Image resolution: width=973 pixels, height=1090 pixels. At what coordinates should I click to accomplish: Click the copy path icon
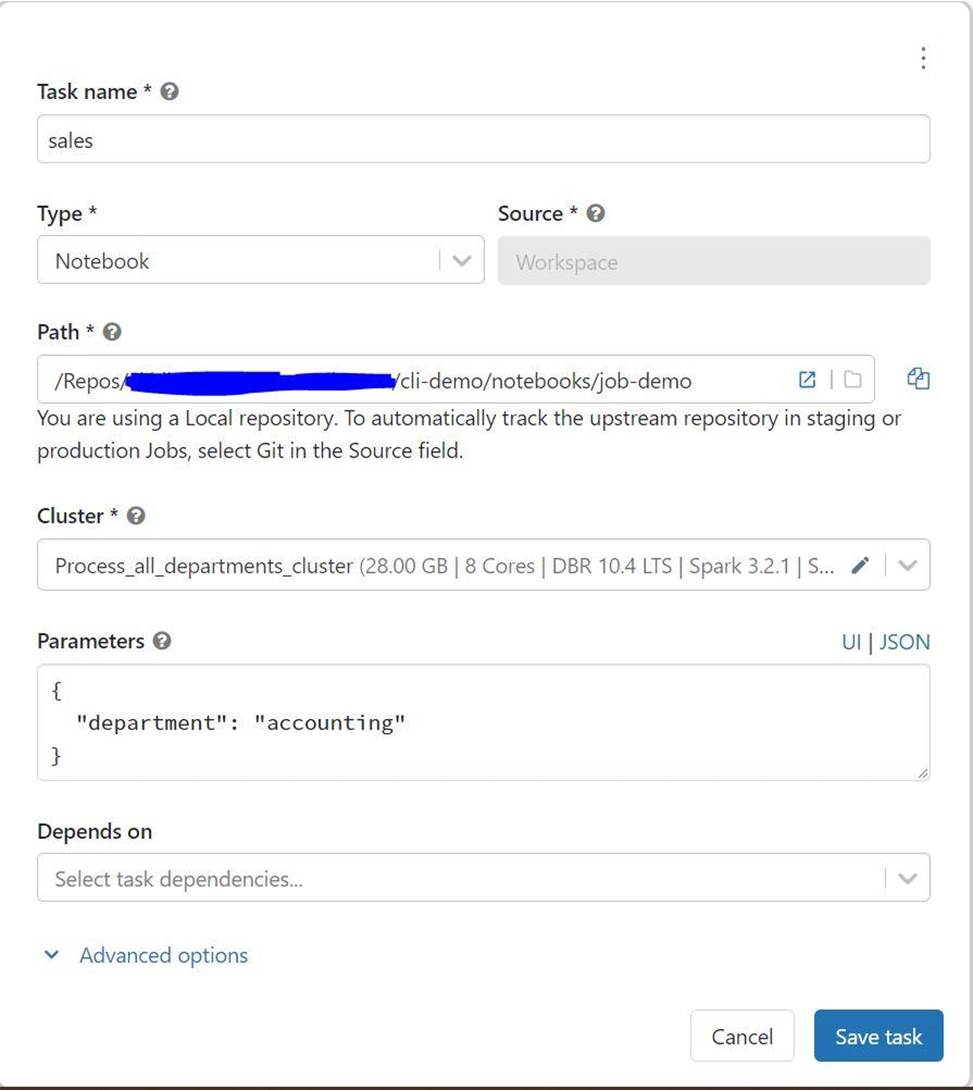[x=918, y=378]
